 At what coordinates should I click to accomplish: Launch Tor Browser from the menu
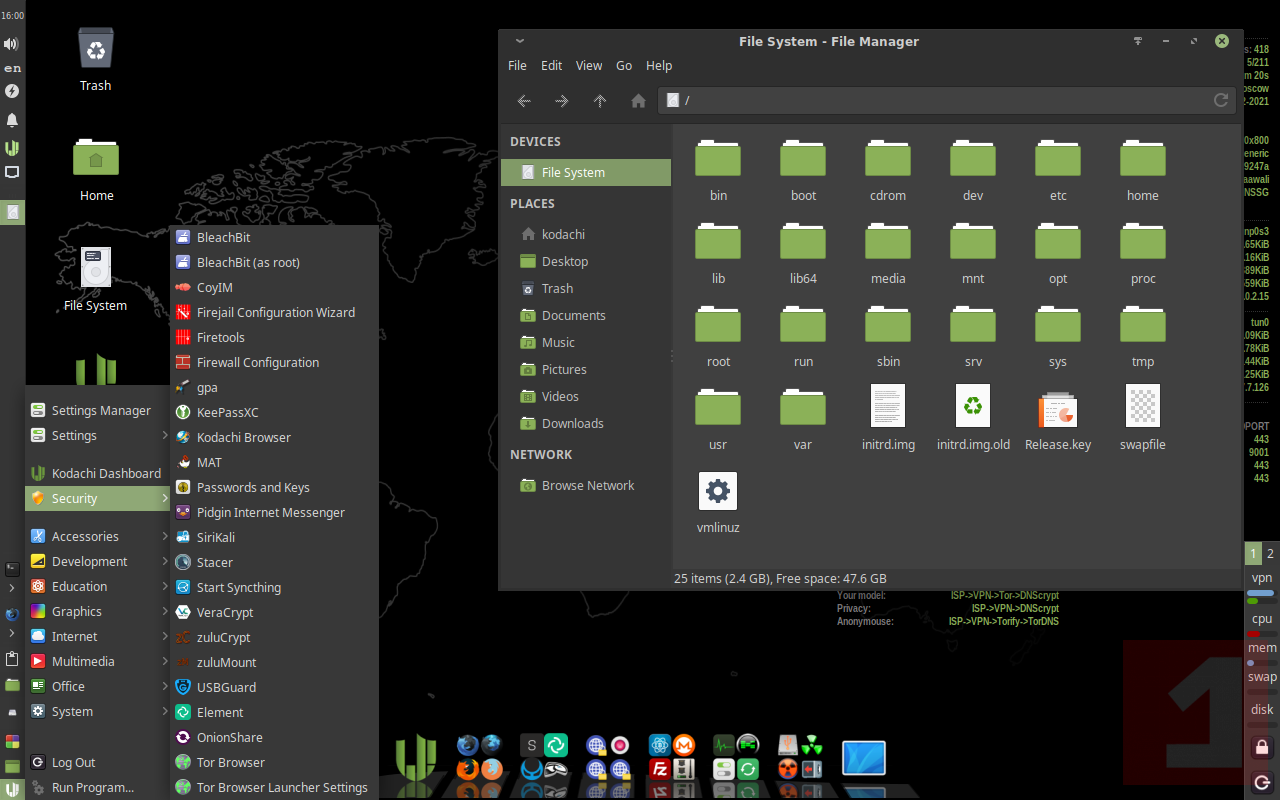point(230,763)
